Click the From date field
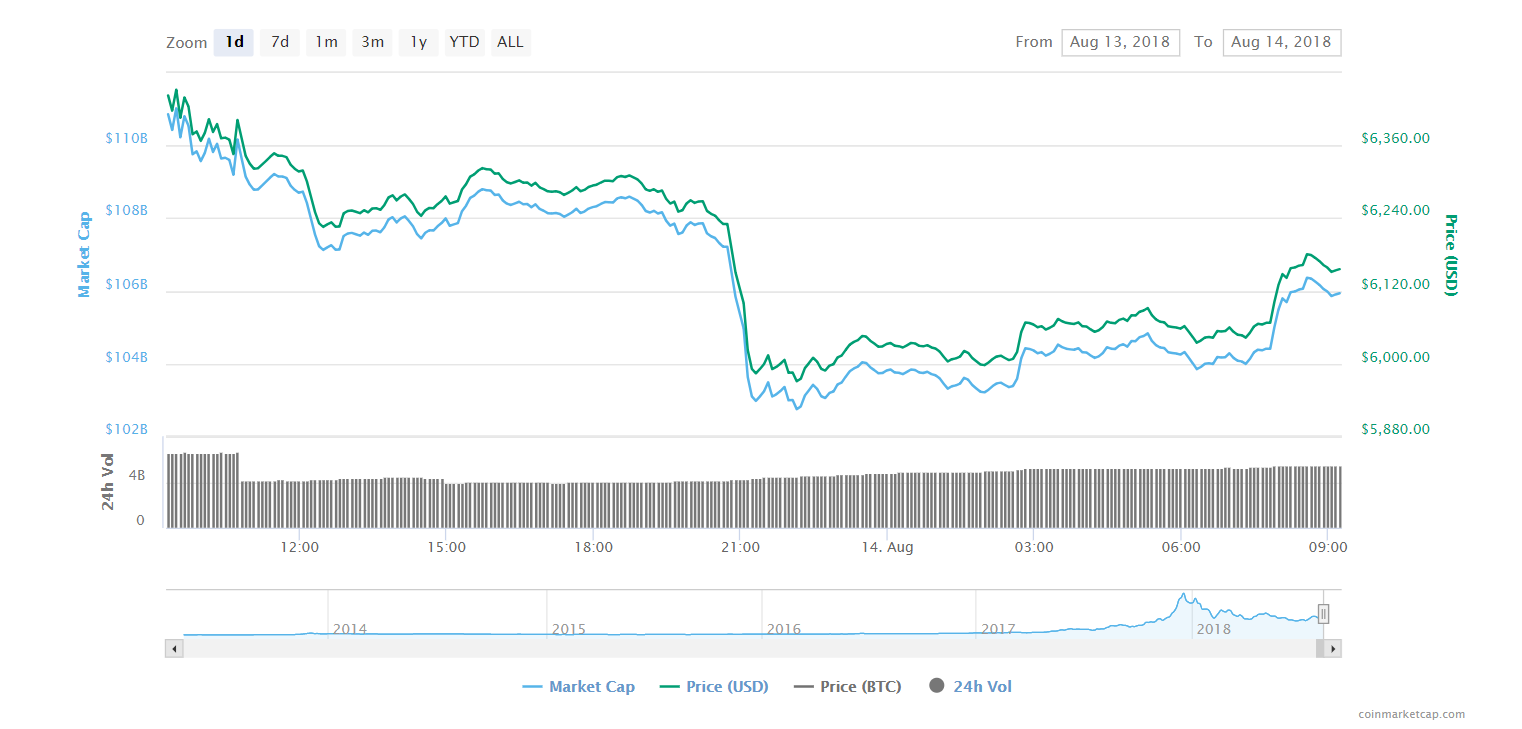This screenshot has width=1522, height=729. pyautogui.click(x=1120, y=42)
